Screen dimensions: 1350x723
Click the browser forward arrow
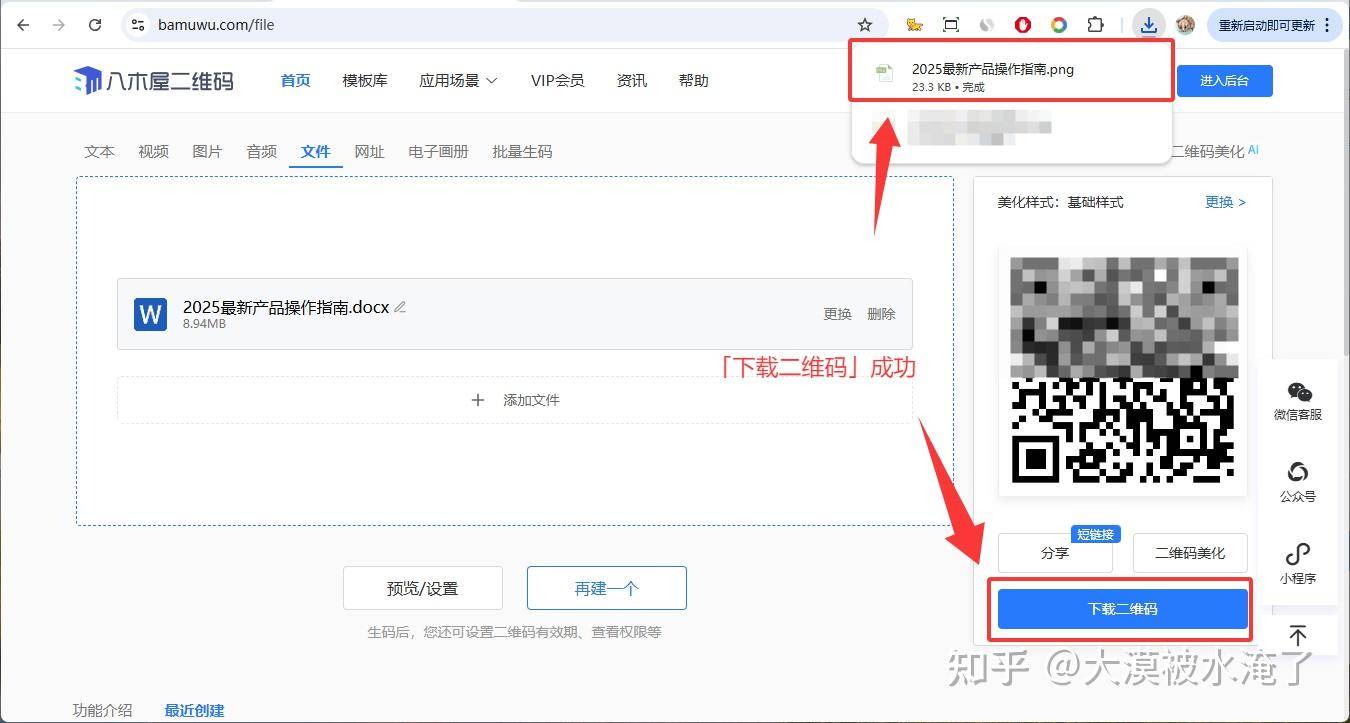59,25
